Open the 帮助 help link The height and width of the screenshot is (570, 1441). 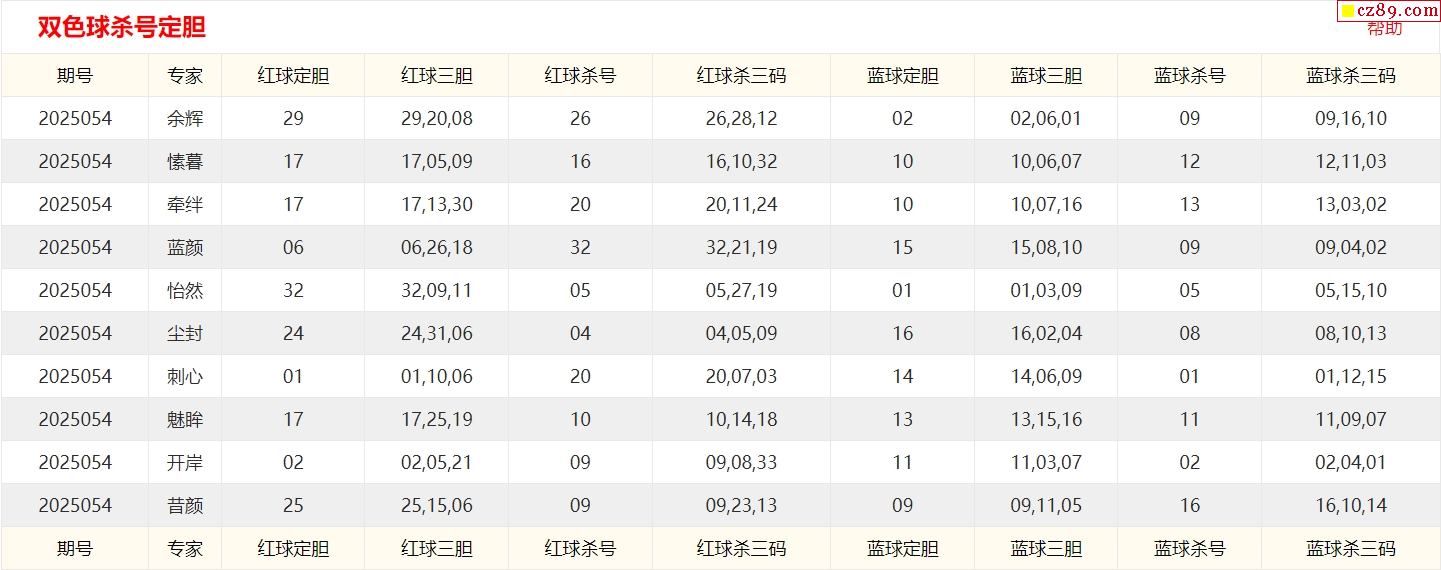click(1385, 28)
